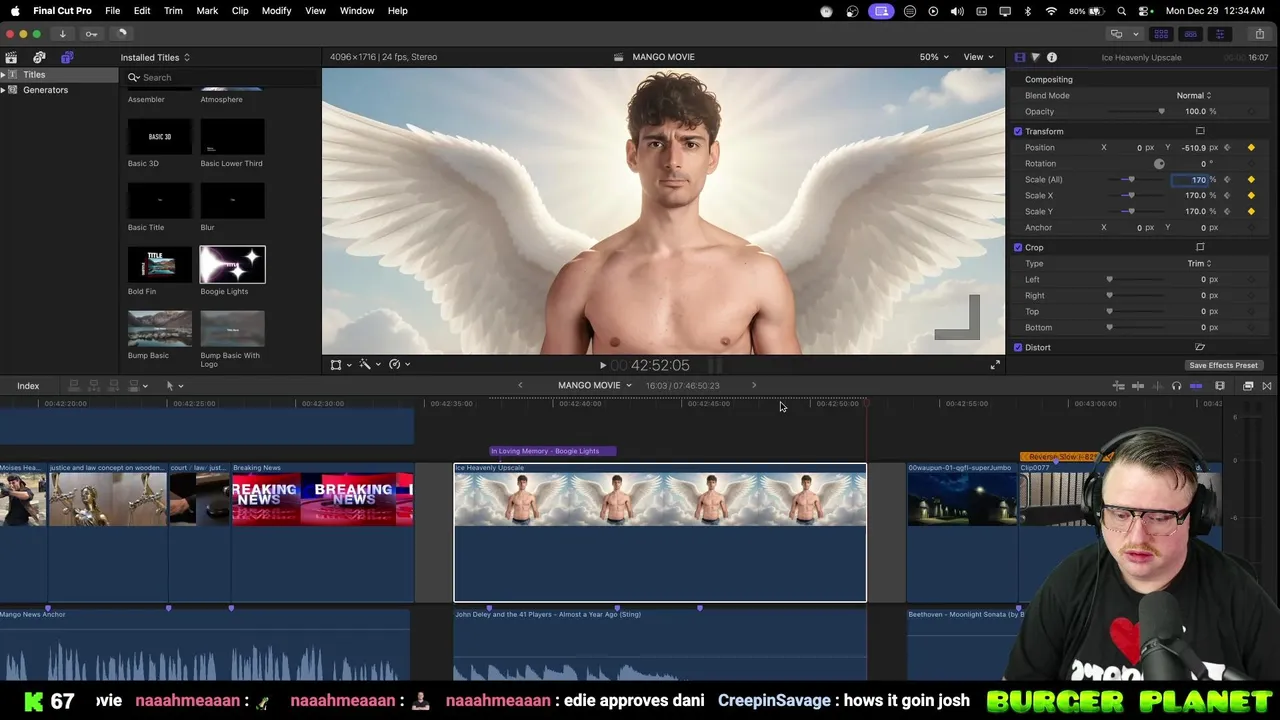Viewport: 1280px width, 720px height.
Task: Open the enhancements magic wand menu
Action: tap(369, 365)
